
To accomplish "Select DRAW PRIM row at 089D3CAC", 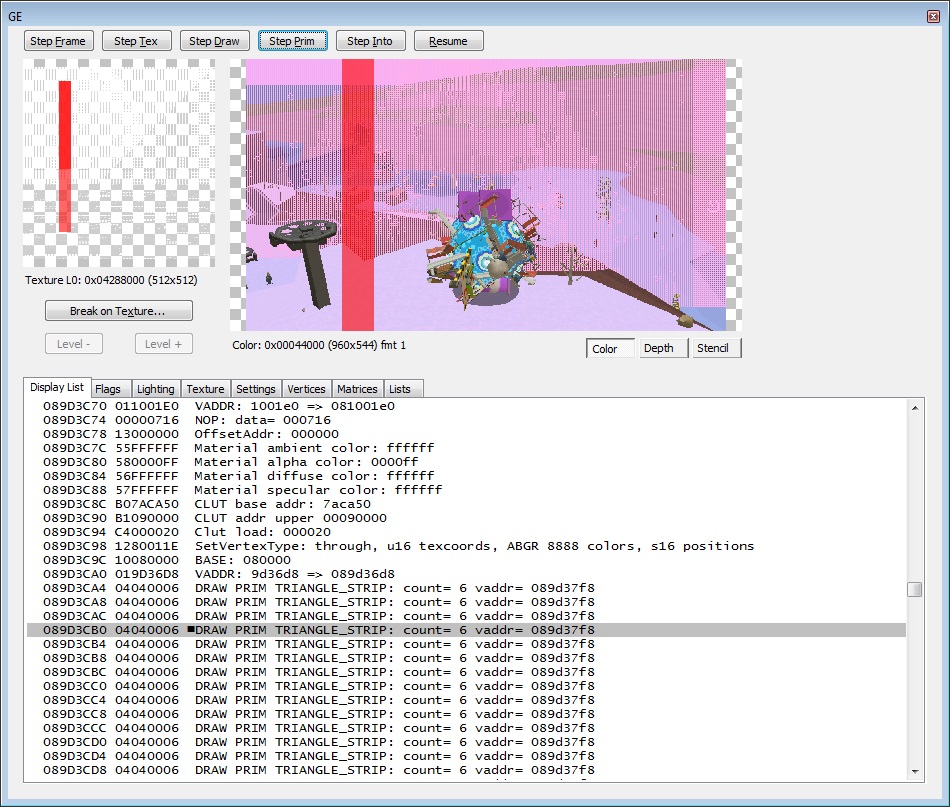I will coord(467,616).
